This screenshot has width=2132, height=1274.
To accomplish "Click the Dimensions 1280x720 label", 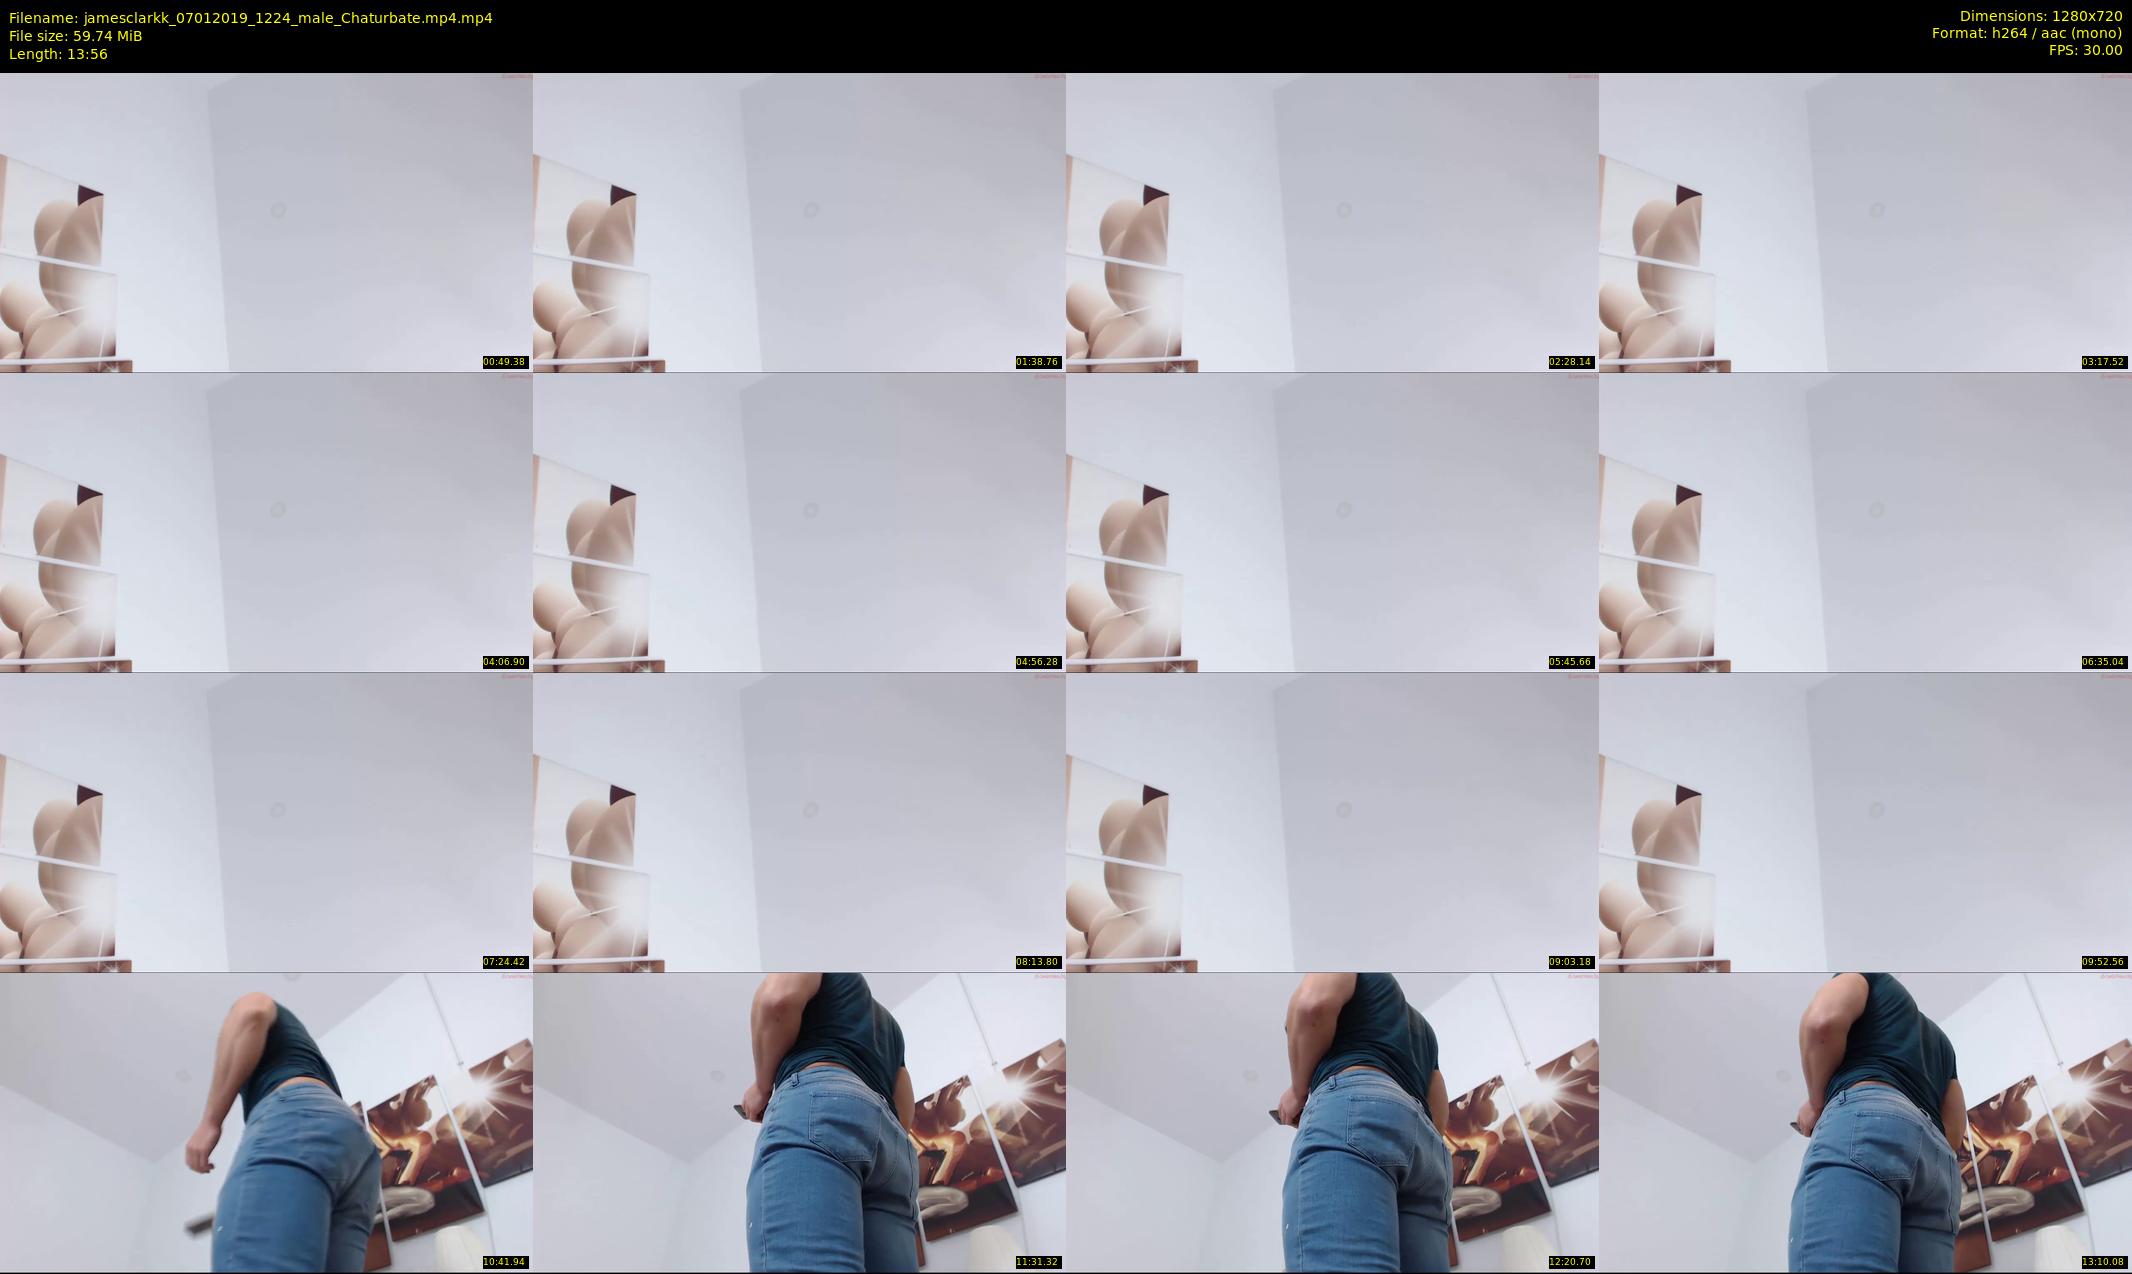I will point(2040,16).
